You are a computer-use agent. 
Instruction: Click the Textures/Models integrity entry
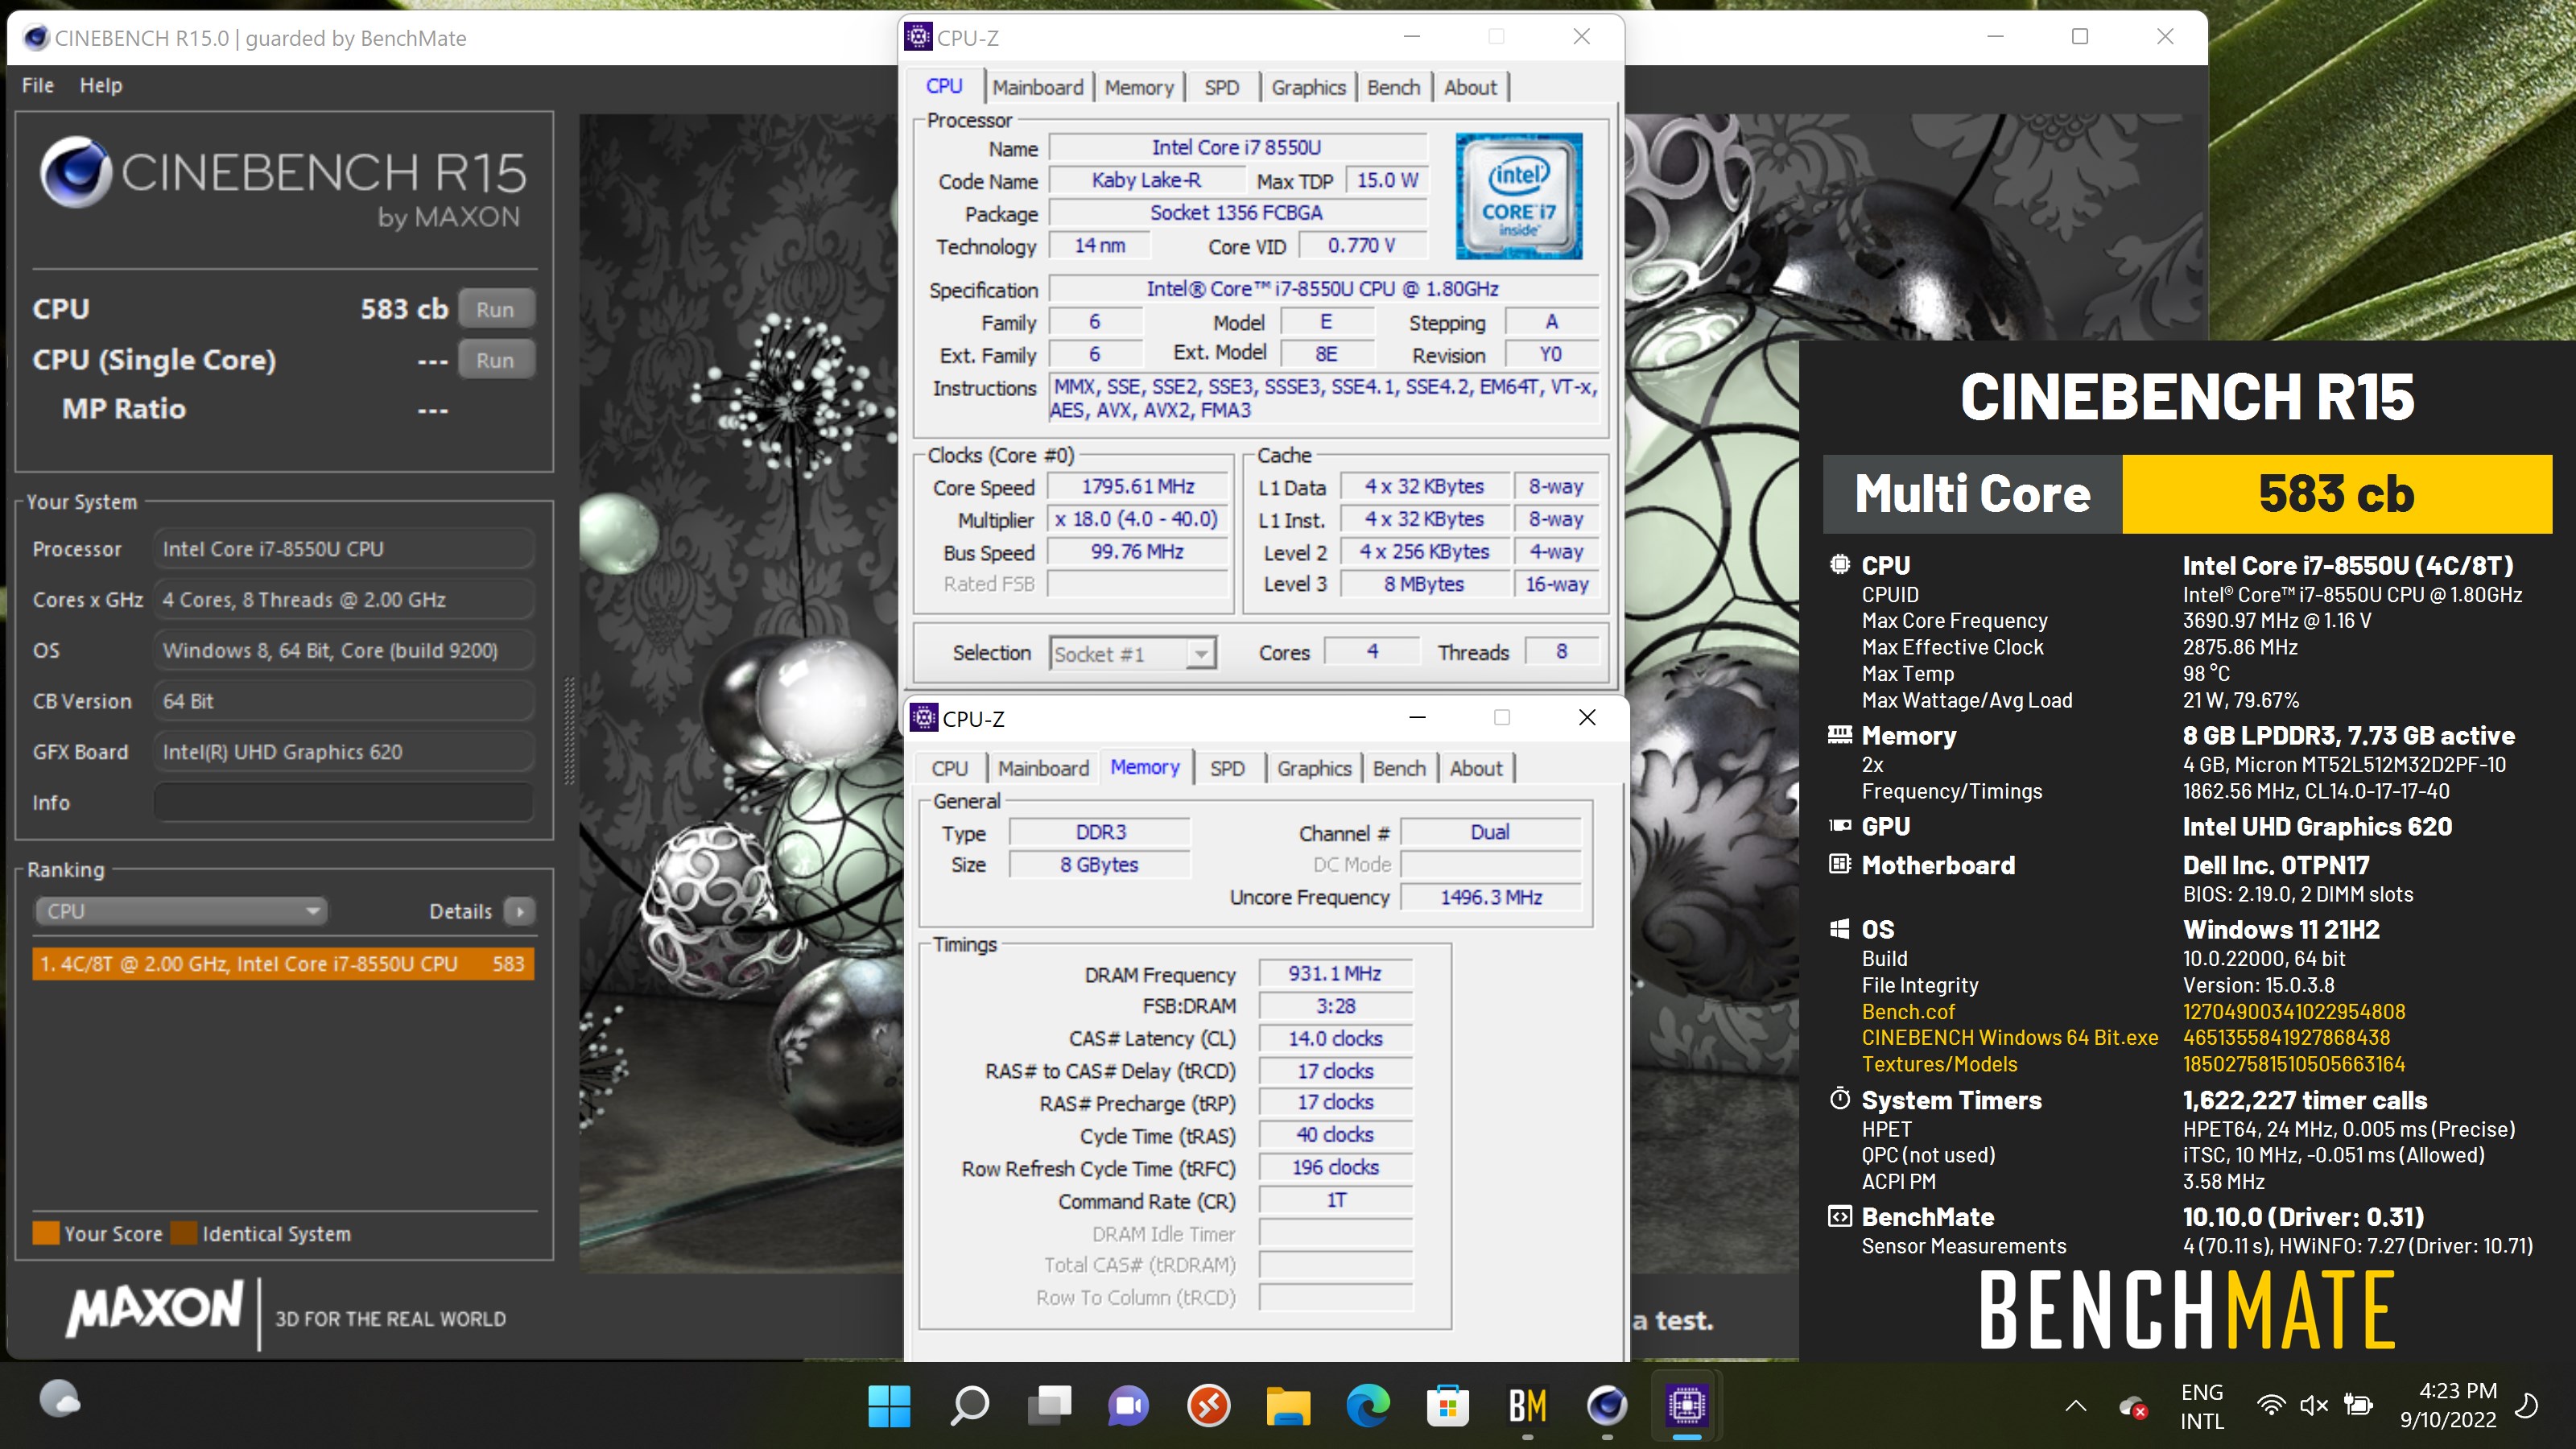pos(1939,1064)
